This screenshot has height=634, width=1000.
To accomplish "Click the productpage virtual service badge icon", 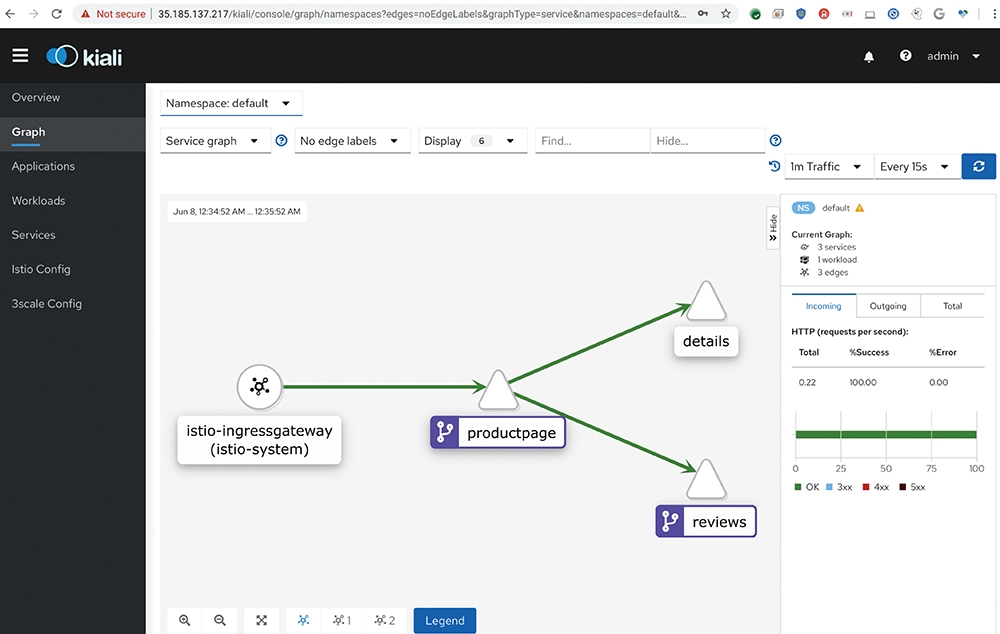I will pos(445,432).
